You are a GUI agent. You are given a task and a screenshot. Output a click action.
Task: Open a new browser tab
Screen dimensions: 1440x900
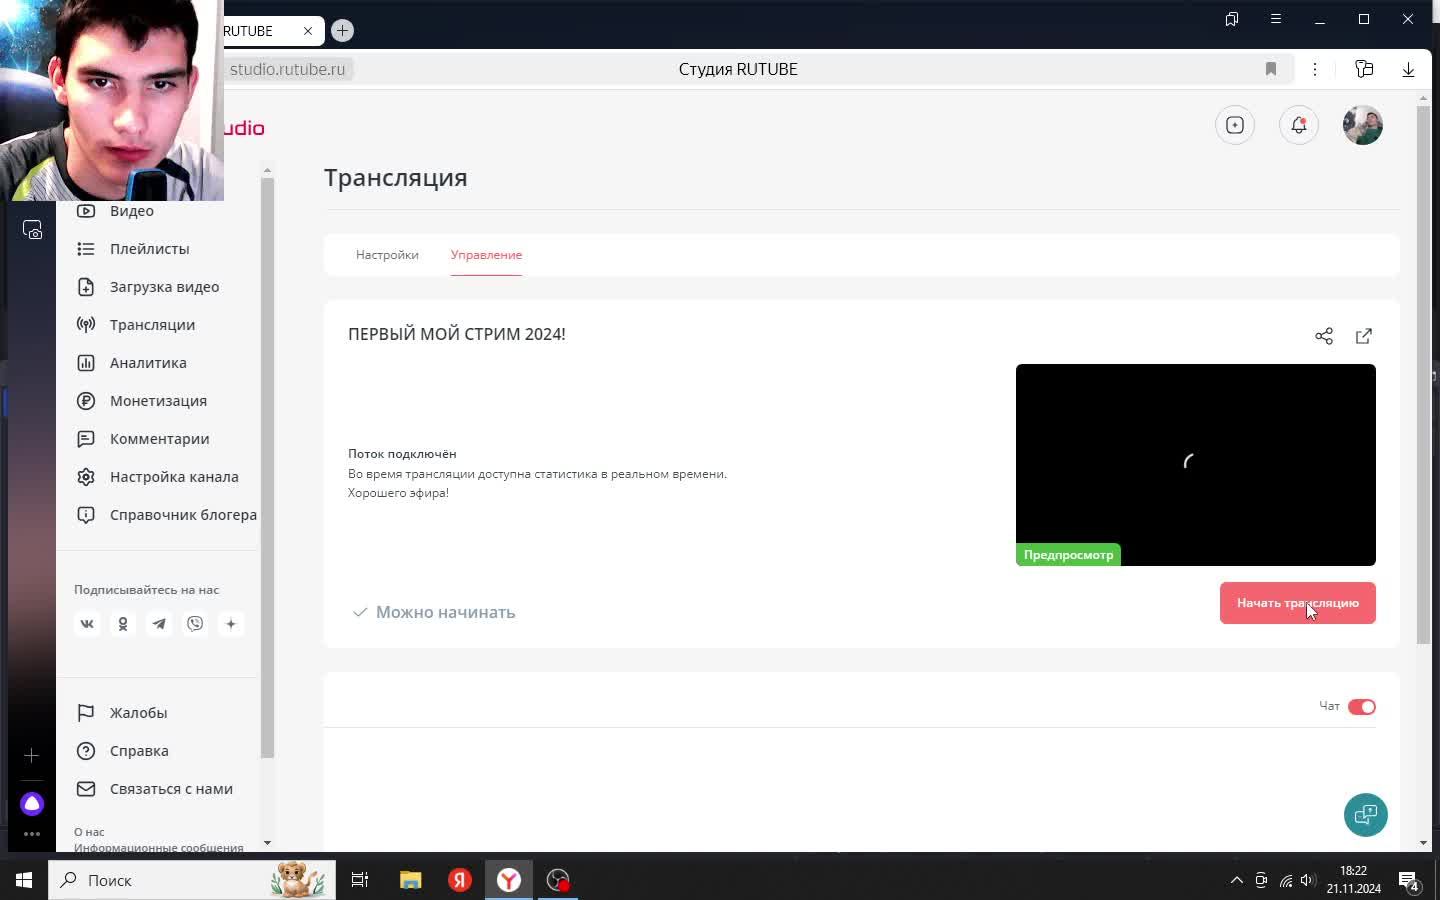point(342,31)
